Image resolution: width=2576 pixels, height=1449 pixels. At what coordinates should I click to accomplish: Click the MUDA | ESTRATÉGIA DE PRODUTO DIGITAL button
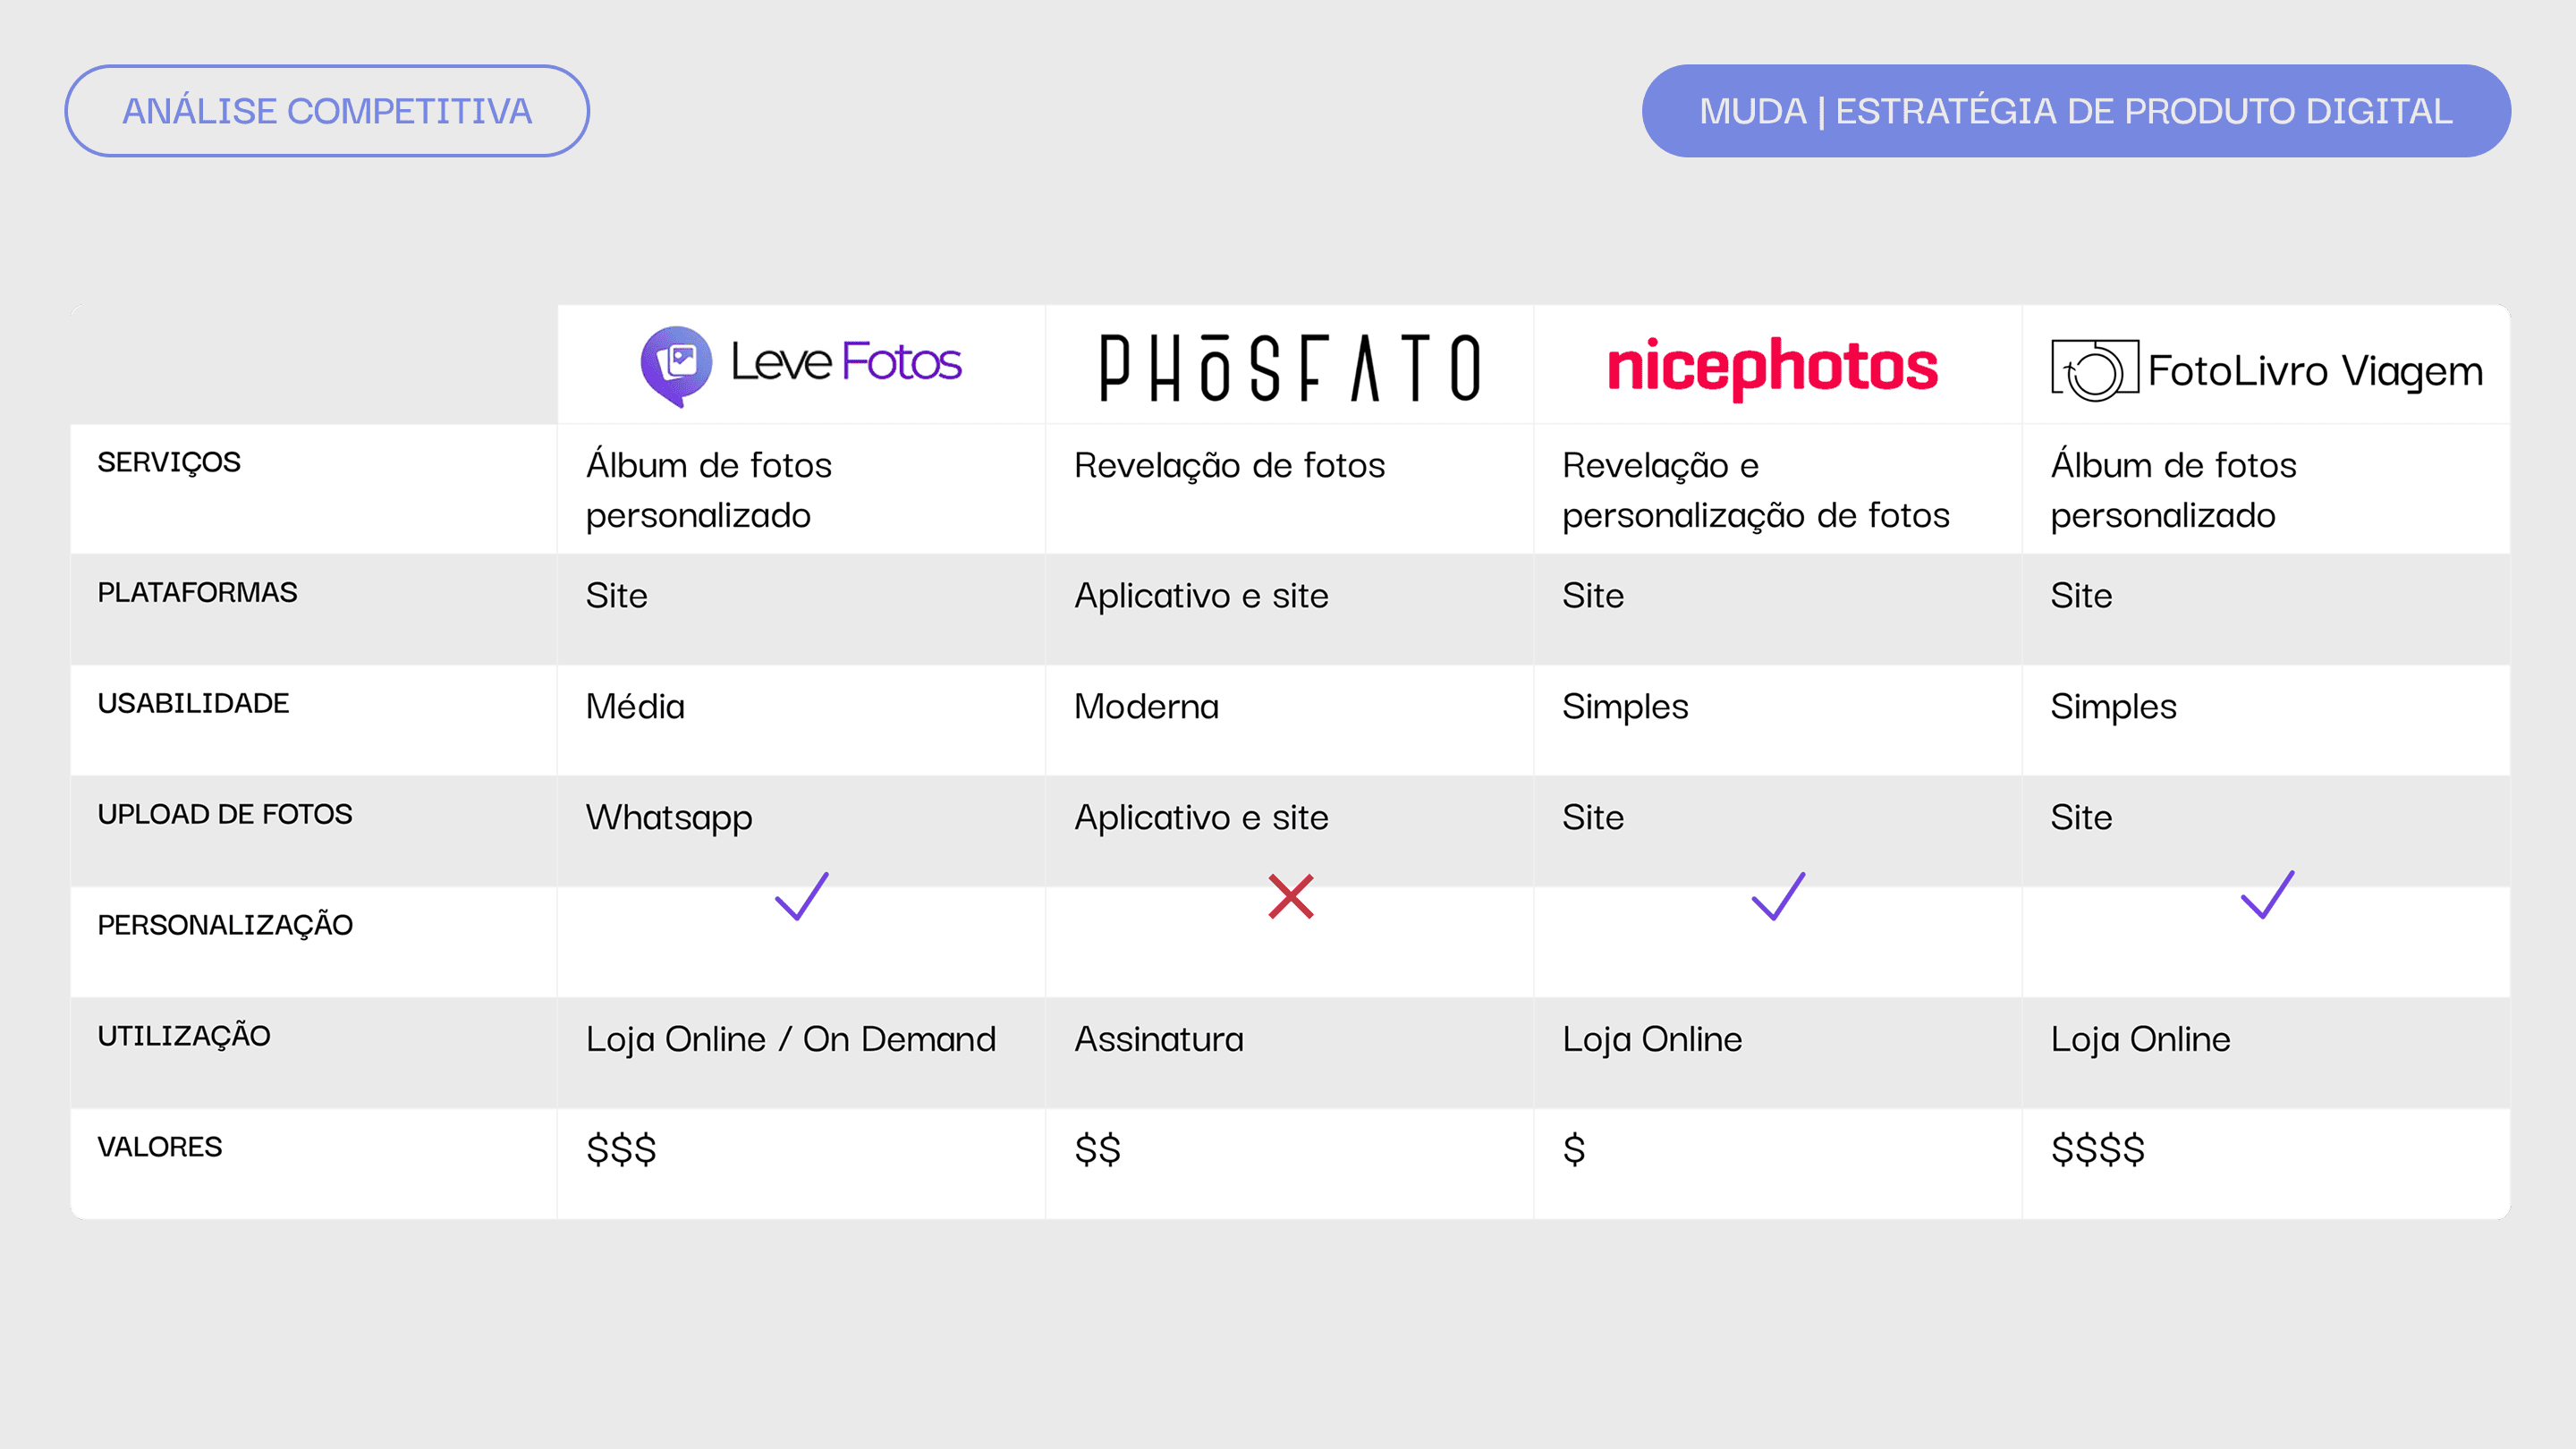[x=2076, y=111]
